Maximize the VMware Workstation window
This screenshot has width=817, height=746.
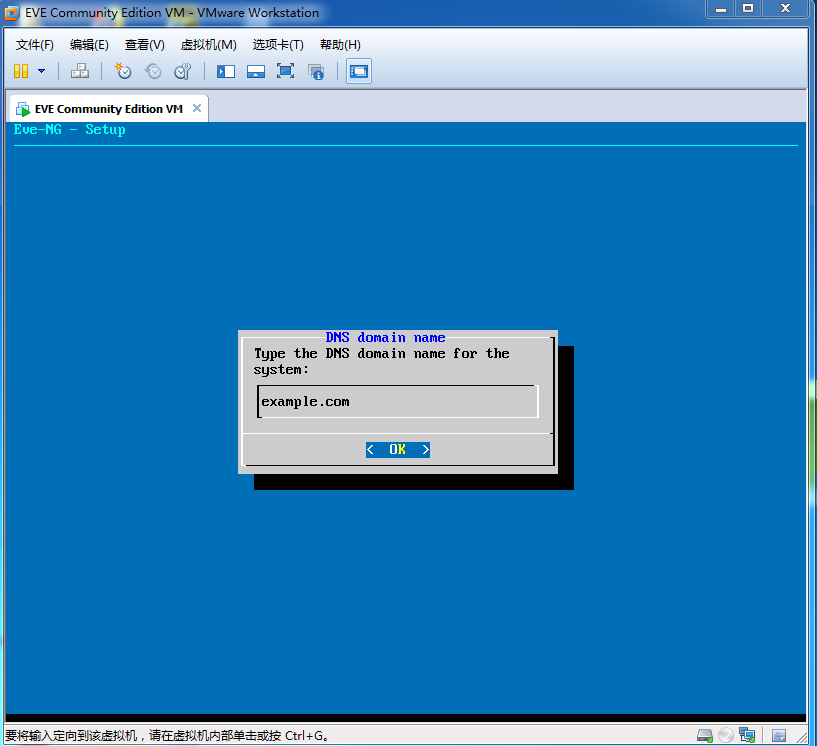(748, 9)
